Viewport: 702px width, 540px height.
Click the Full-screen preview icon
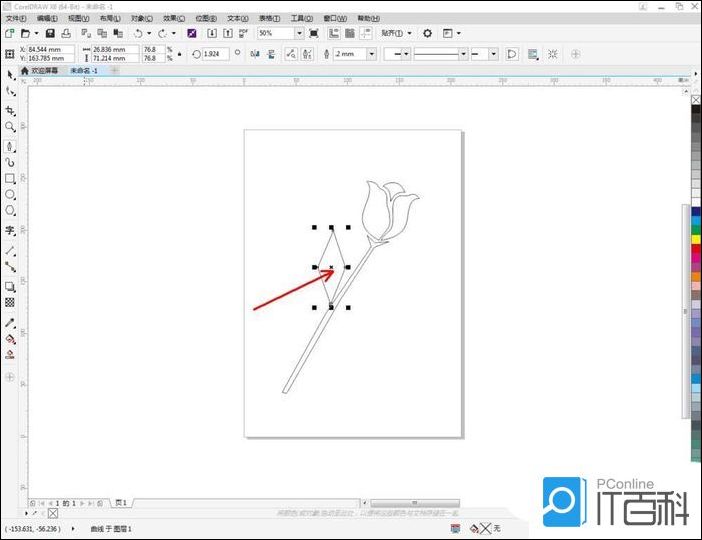(x=314, y=33)
